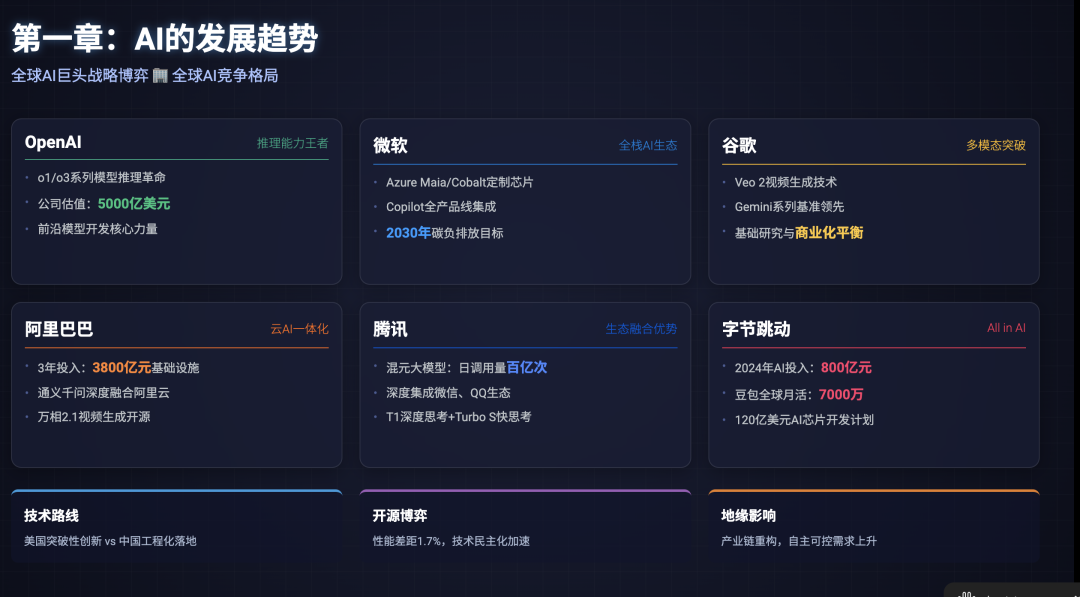Select the bullet 120亿美元AI芯片开发计划
The width and height of the screenshot is (1080, 597).
pos(804,420)
